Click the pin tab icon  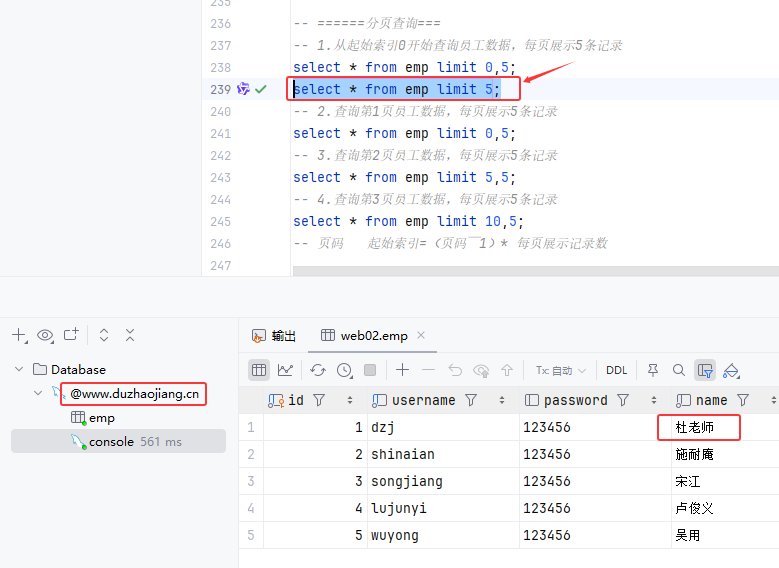tap(653, 370)
